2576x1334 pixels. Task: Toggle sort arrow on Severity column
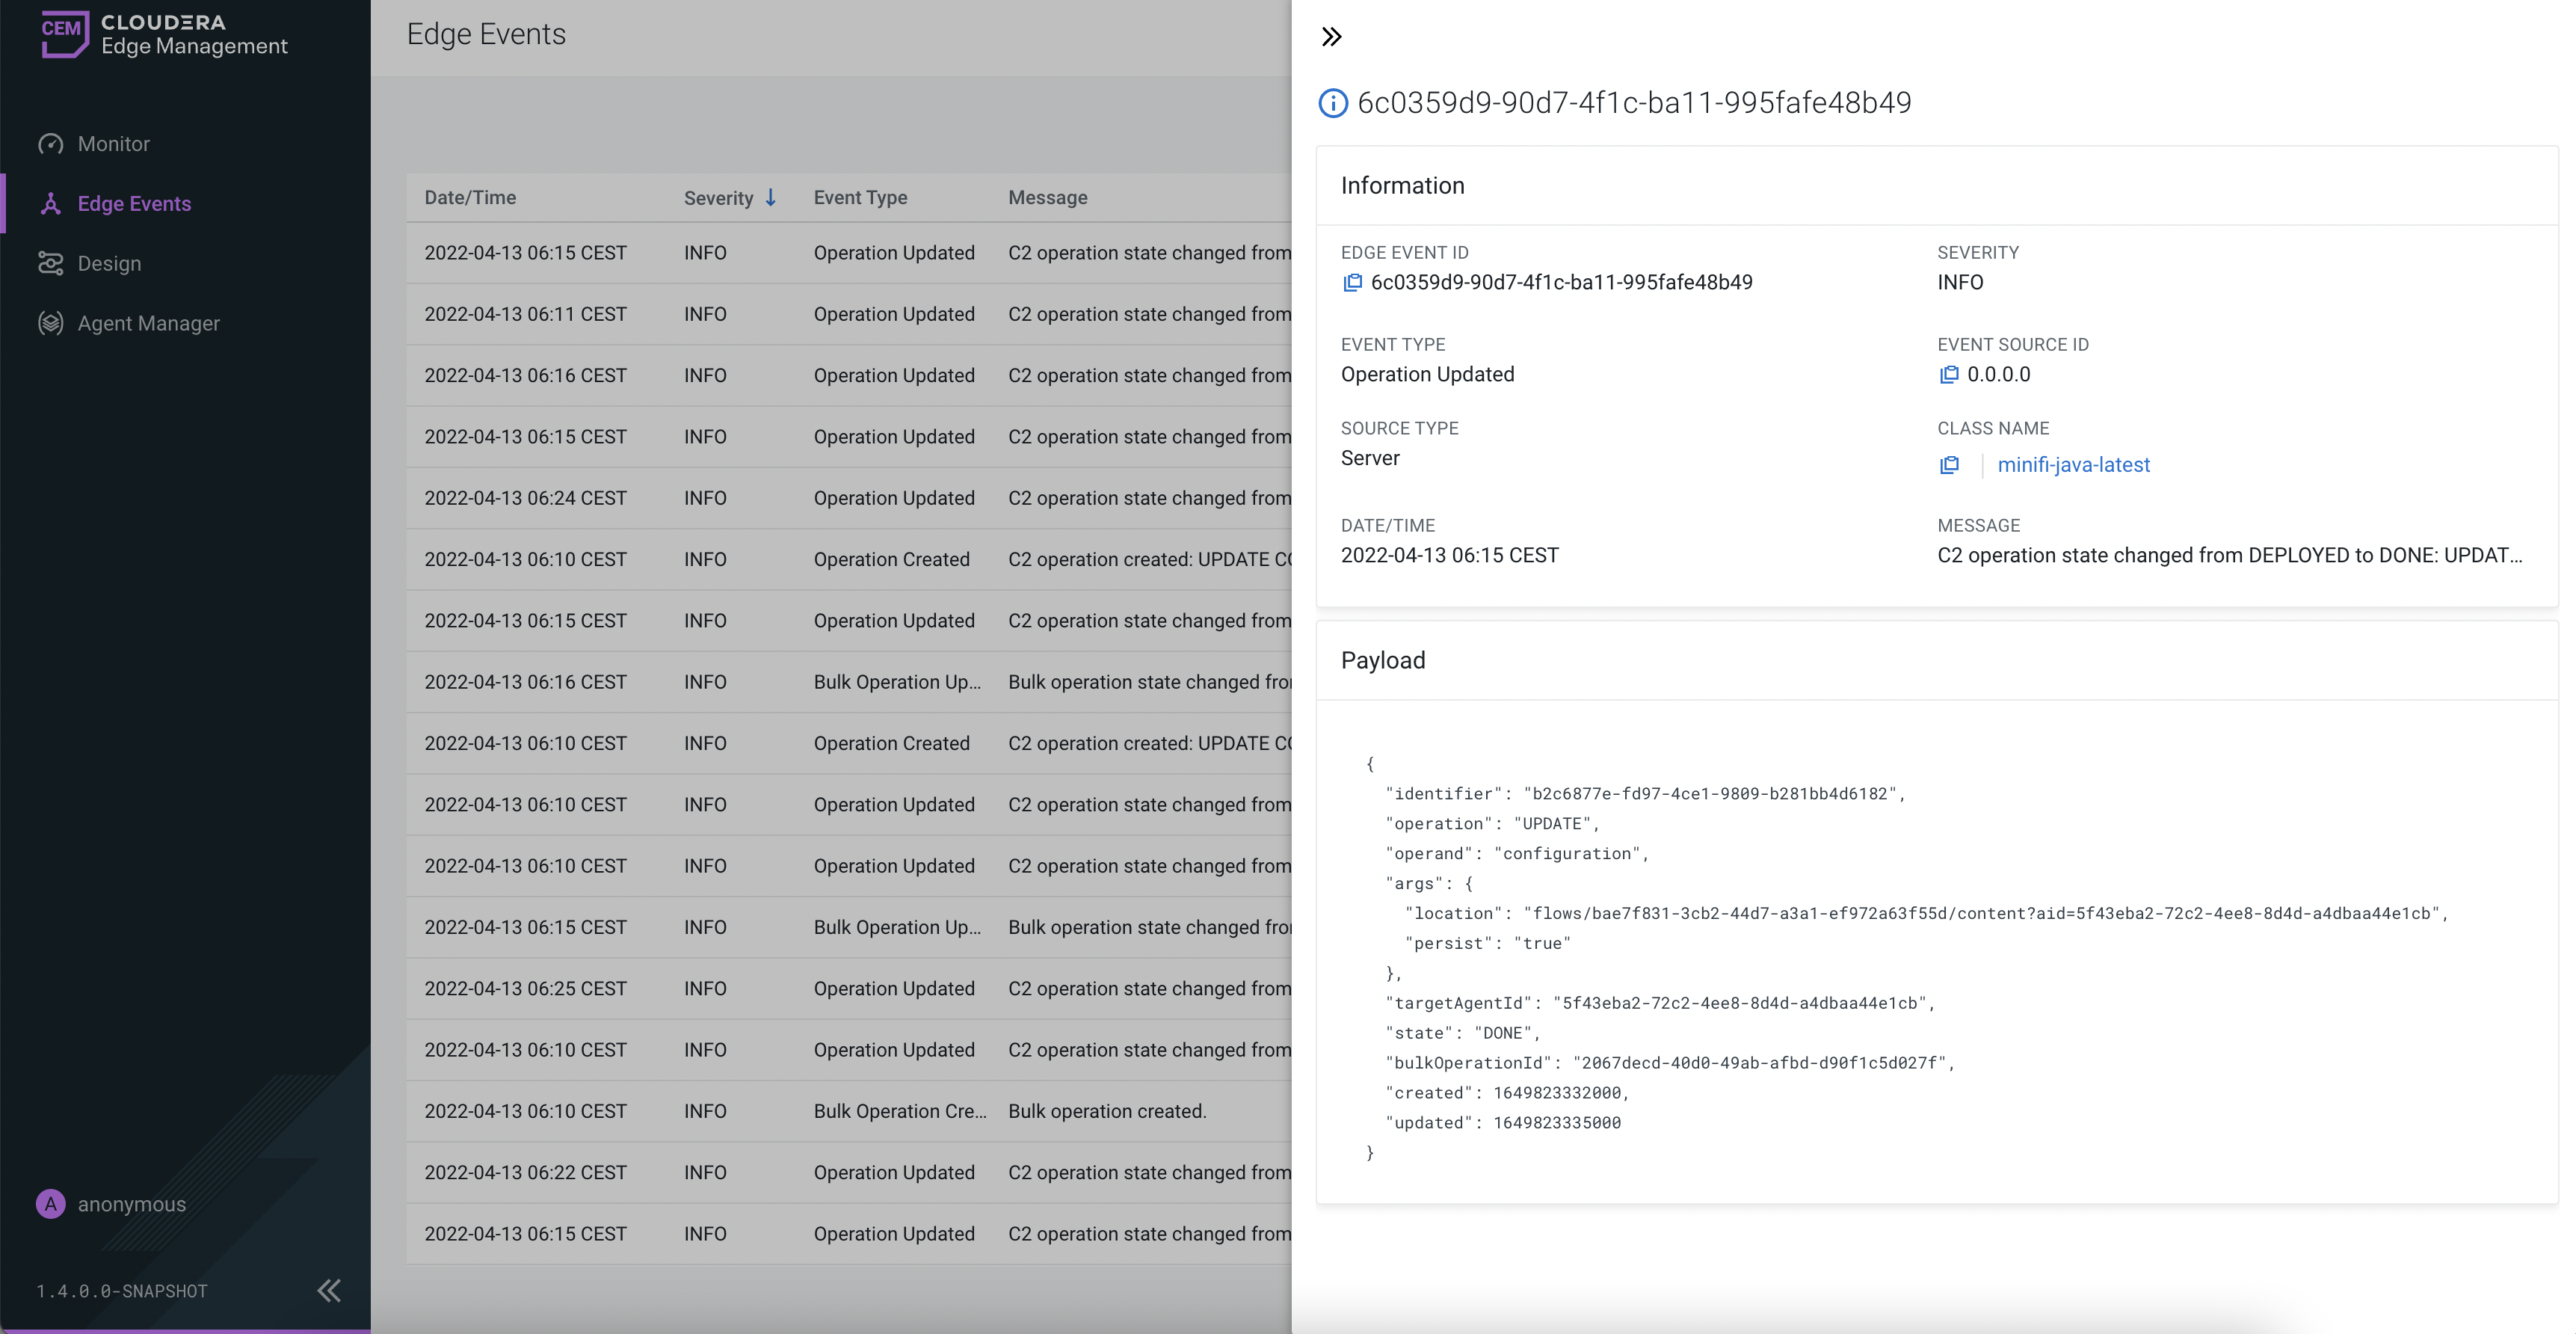click(x=771, y=198)
